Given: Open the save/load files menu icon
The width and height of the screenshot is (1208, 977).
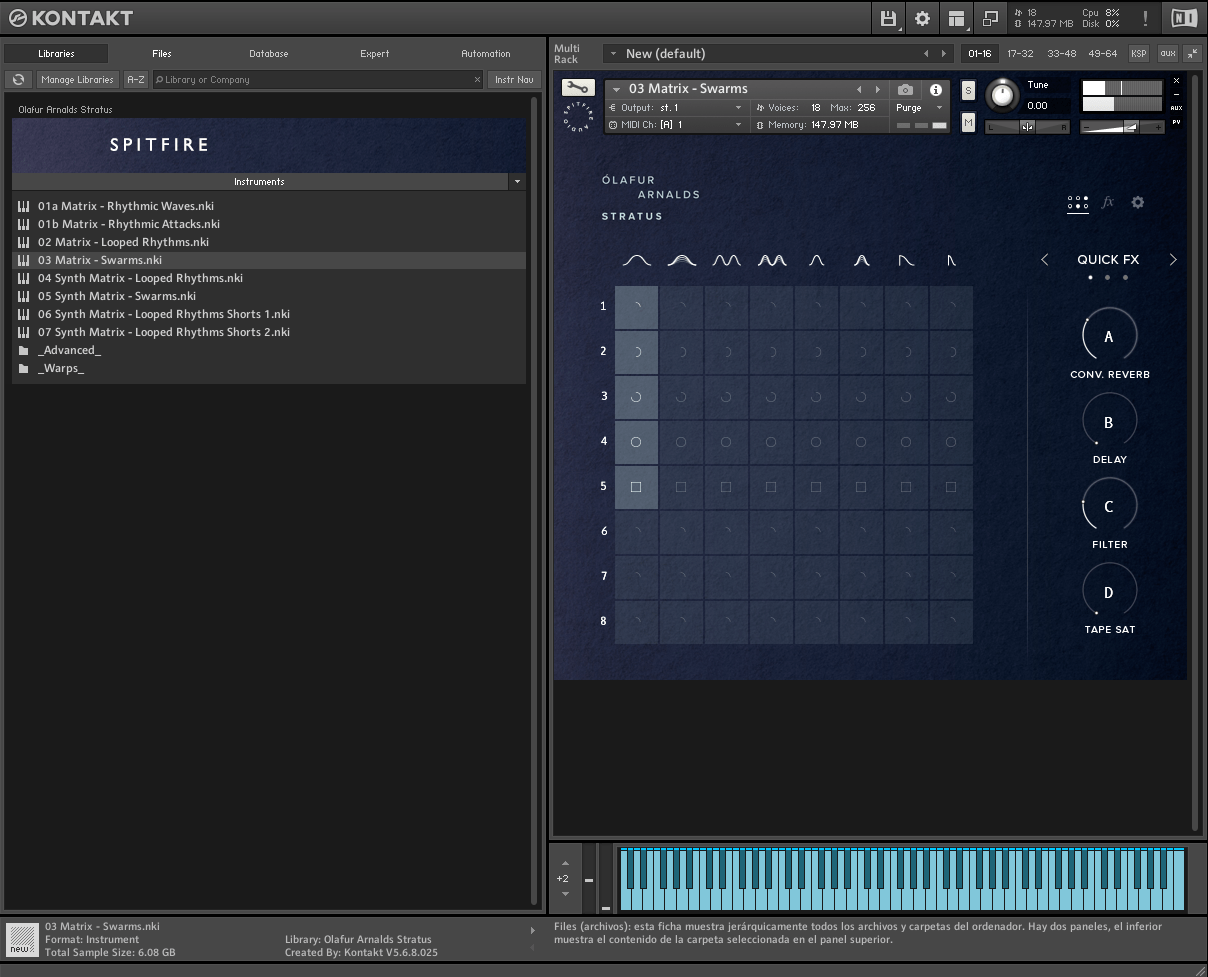Looking at the screenshot, I should click(x=888, y=18).
